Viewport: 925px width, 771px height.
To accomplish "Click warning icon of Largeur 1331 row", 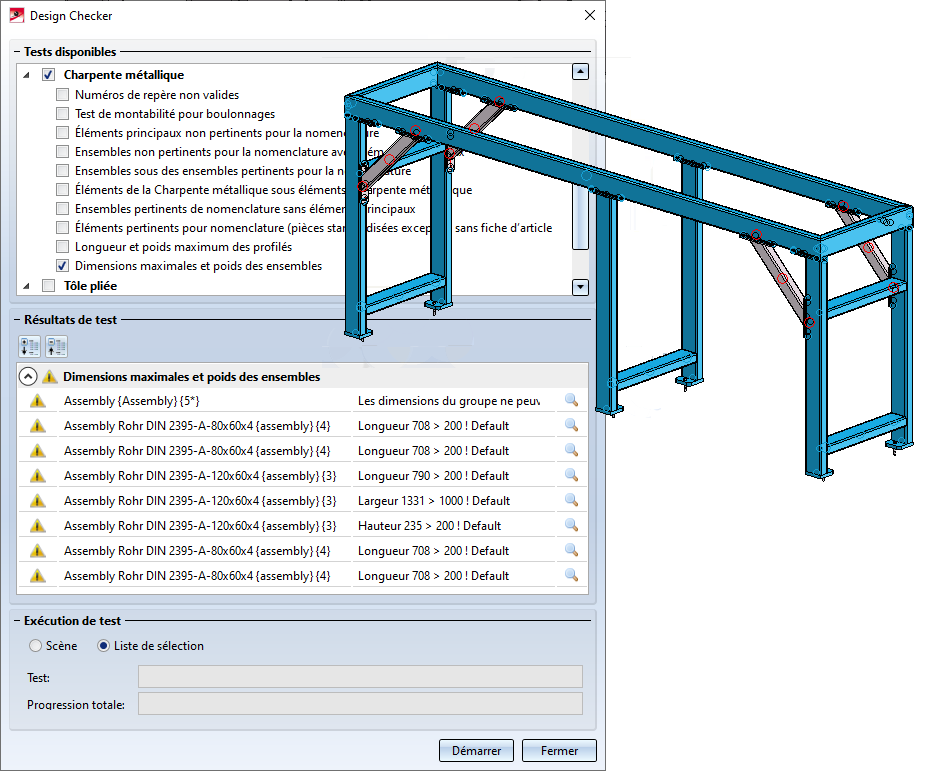I will (38, 500).
